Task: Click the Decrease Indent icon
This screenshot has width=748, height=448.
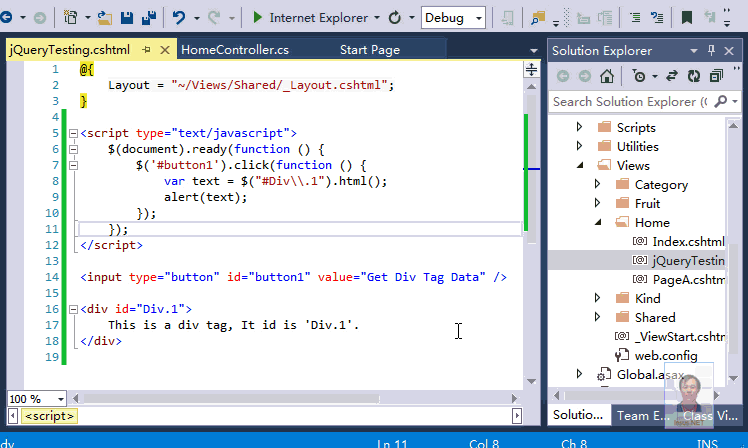Action: tap(635, 18)
